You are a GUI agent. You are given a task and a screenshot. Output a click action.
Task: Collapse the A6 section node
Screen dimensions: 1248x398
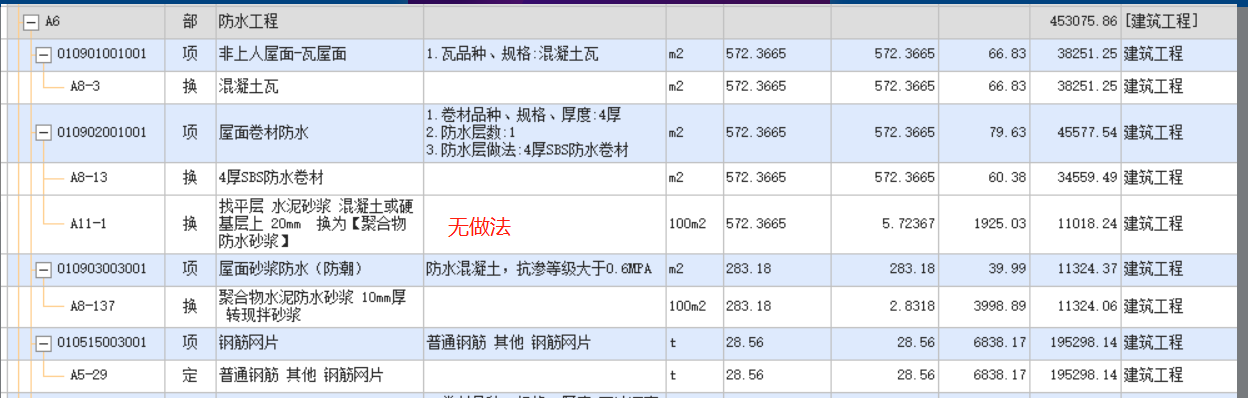(30, 21)
